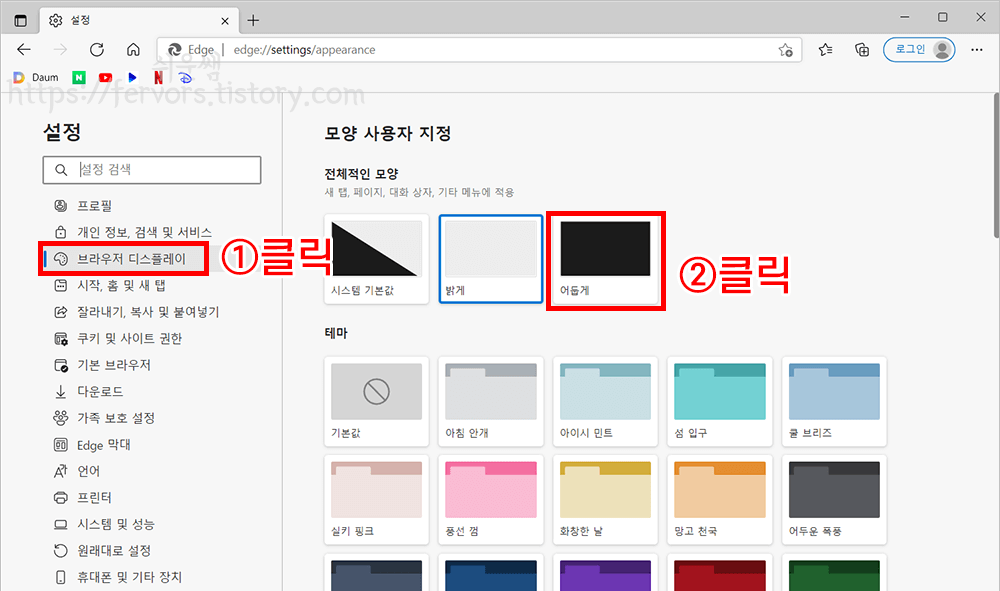
Task: Open the Collections icon
Action: 862,50
